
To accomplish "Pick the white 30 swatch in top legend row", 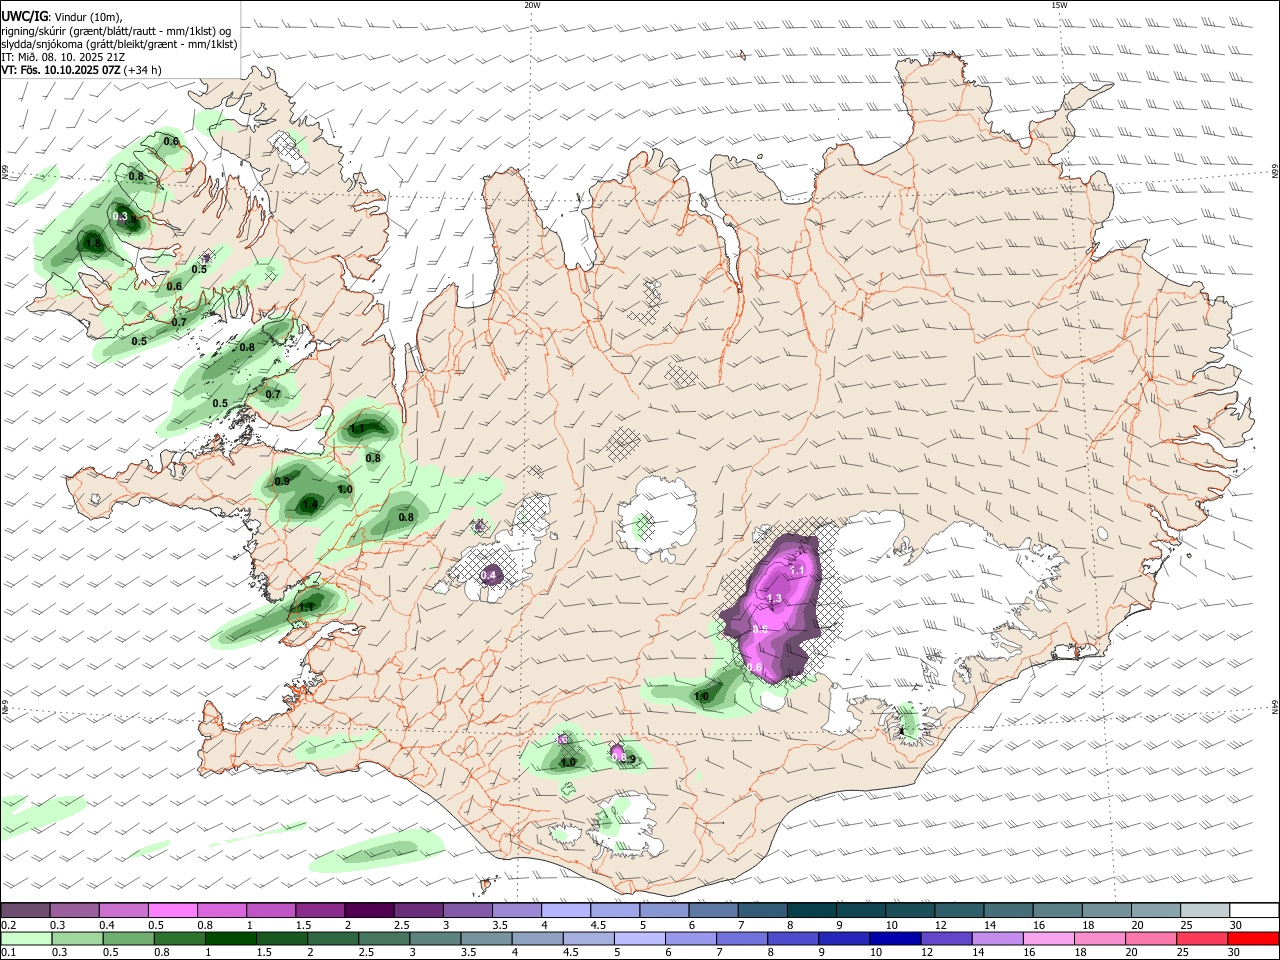I will point(1255,910).
